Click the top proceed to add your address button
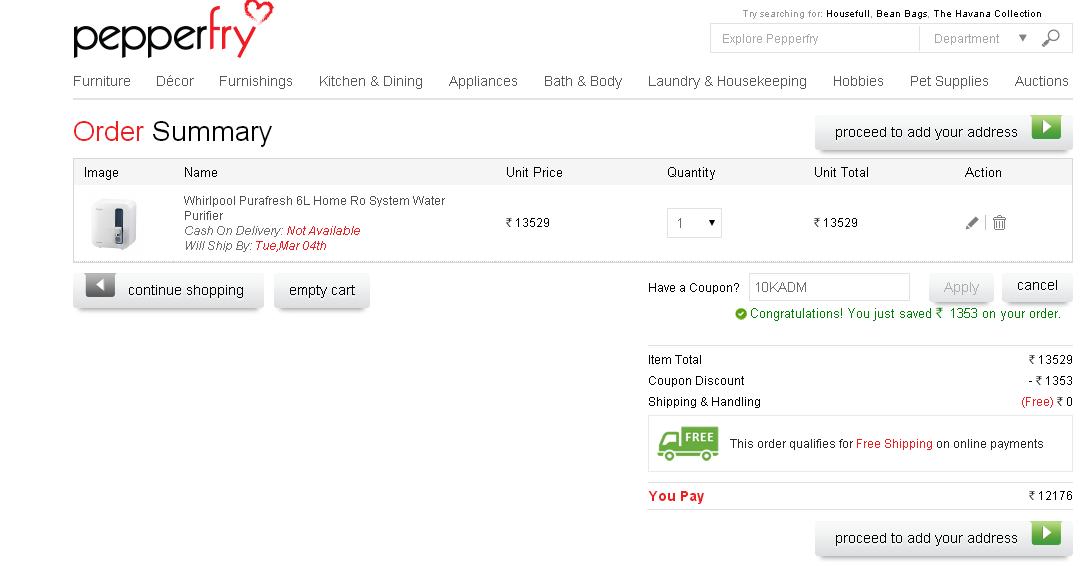Screen dimensions: 1090x567 click(943, 132)
